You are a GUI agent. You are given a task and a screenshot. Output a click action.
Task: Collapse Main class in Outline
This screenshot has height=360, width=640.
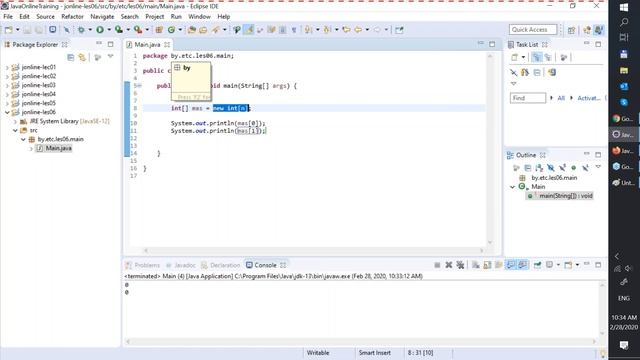click(x=513, y=187)
